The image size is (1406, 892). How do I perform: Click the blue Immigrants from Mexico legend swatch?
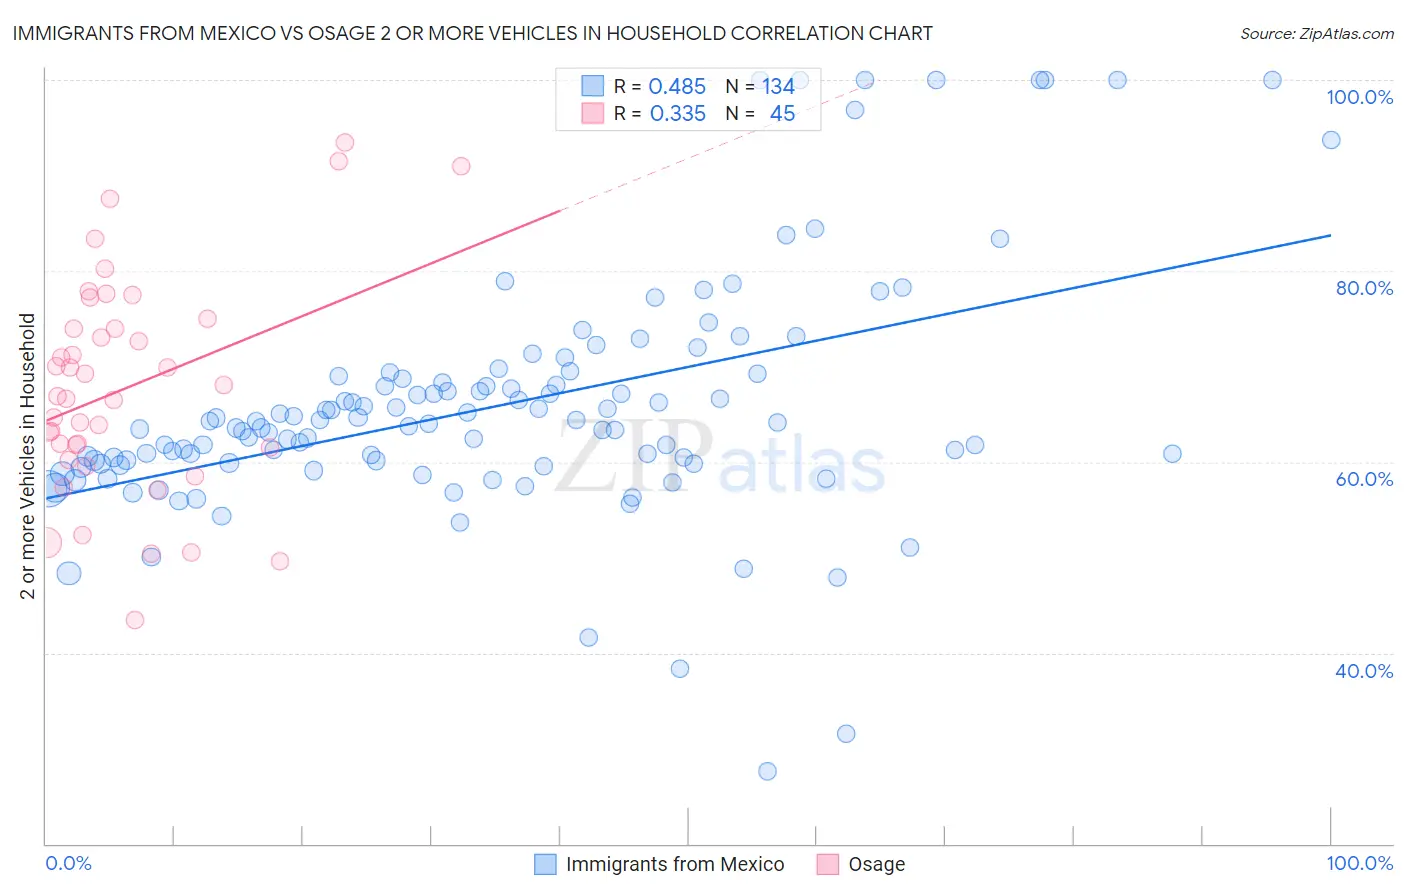[x=545, y=864]
